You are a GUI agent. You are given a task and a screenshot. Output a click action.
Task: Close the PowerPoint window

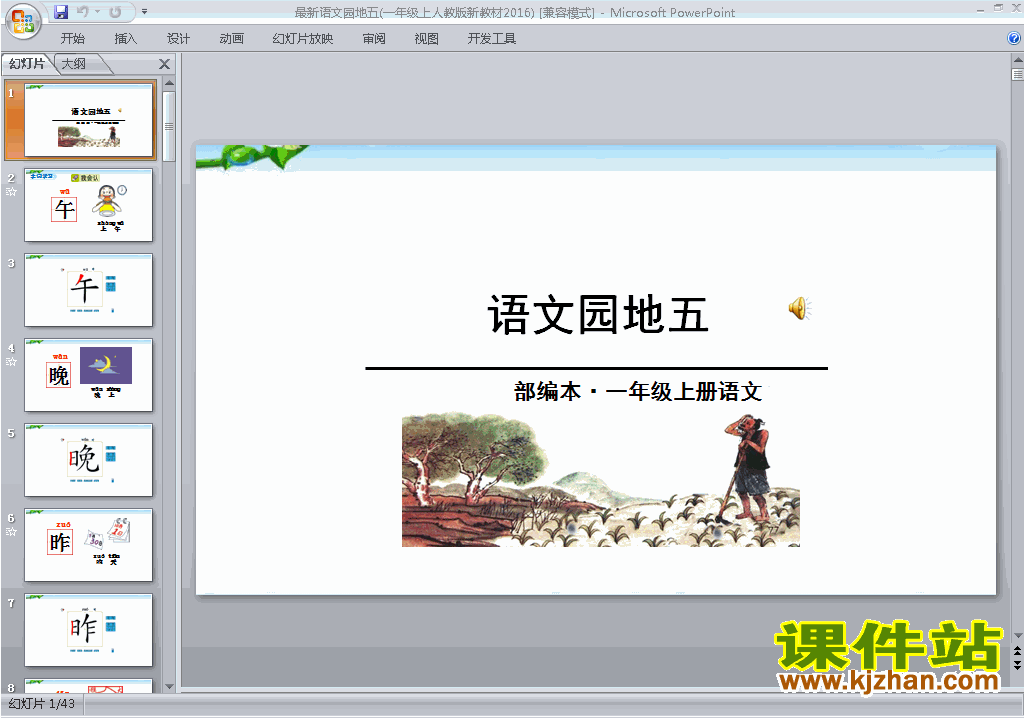pyautogui.click(x=1016, y=8)
